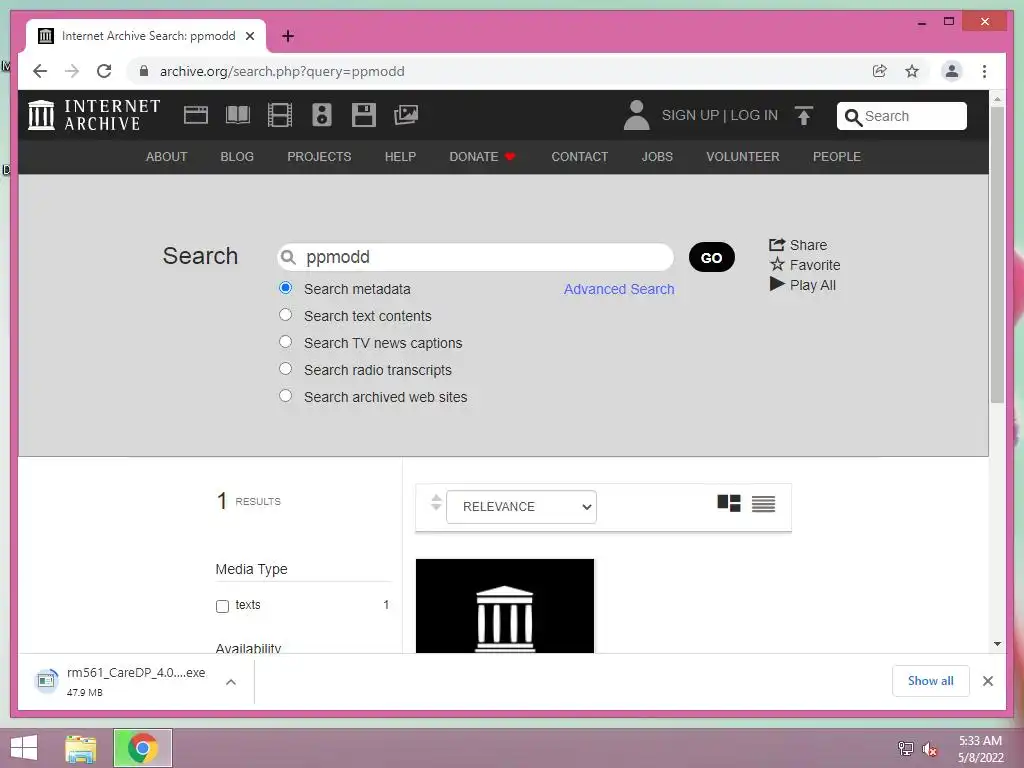The width and height of the screenshot is (1024, 768).
Task: Open the DONATE menu item
Action: click(482, 157)
